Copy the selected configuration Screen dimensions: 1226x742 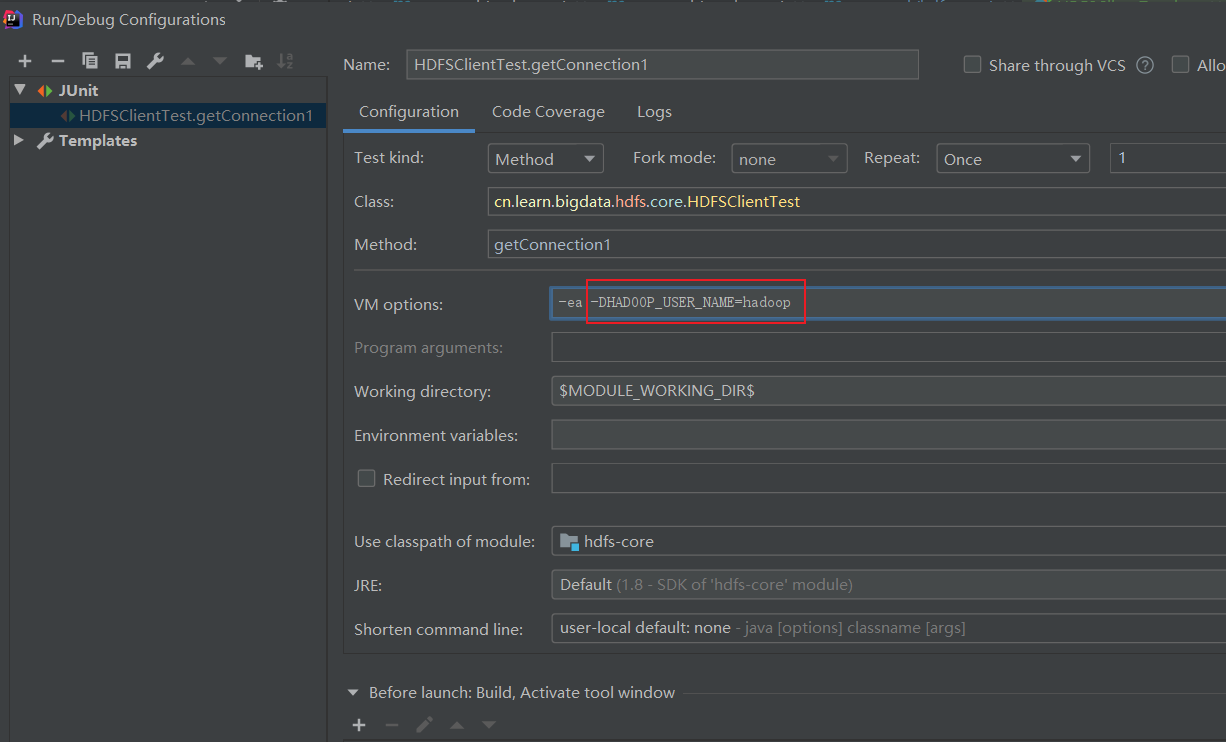[90, 61]
